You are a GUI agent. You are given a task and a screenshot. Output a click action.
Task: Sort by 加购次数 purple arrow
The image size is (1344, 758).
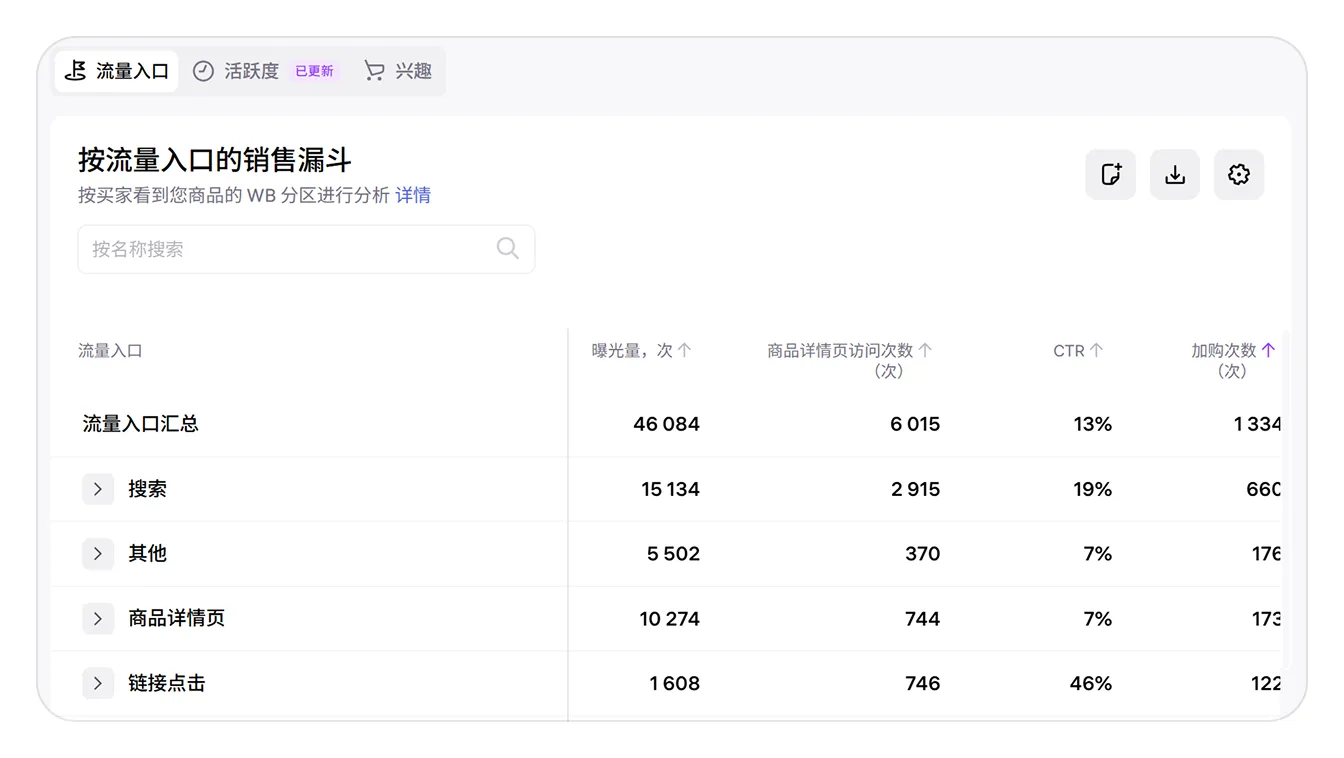pyautogui.click(x=1268, y=351)
